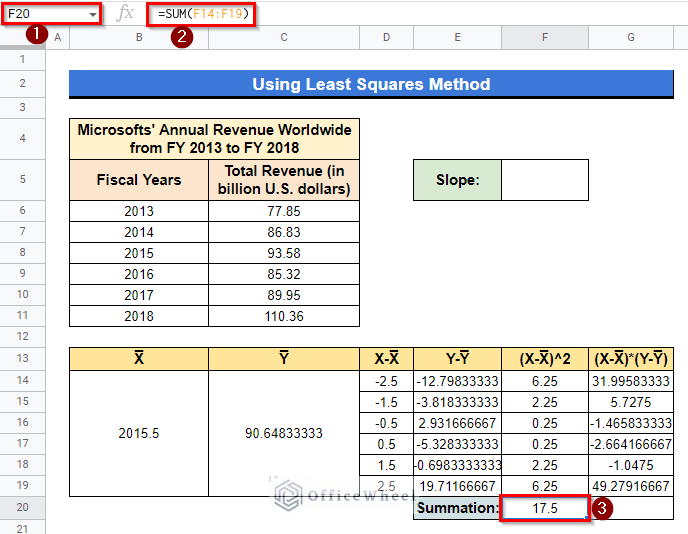Select the X-X̄ cell with -0.5

point(386,423)
